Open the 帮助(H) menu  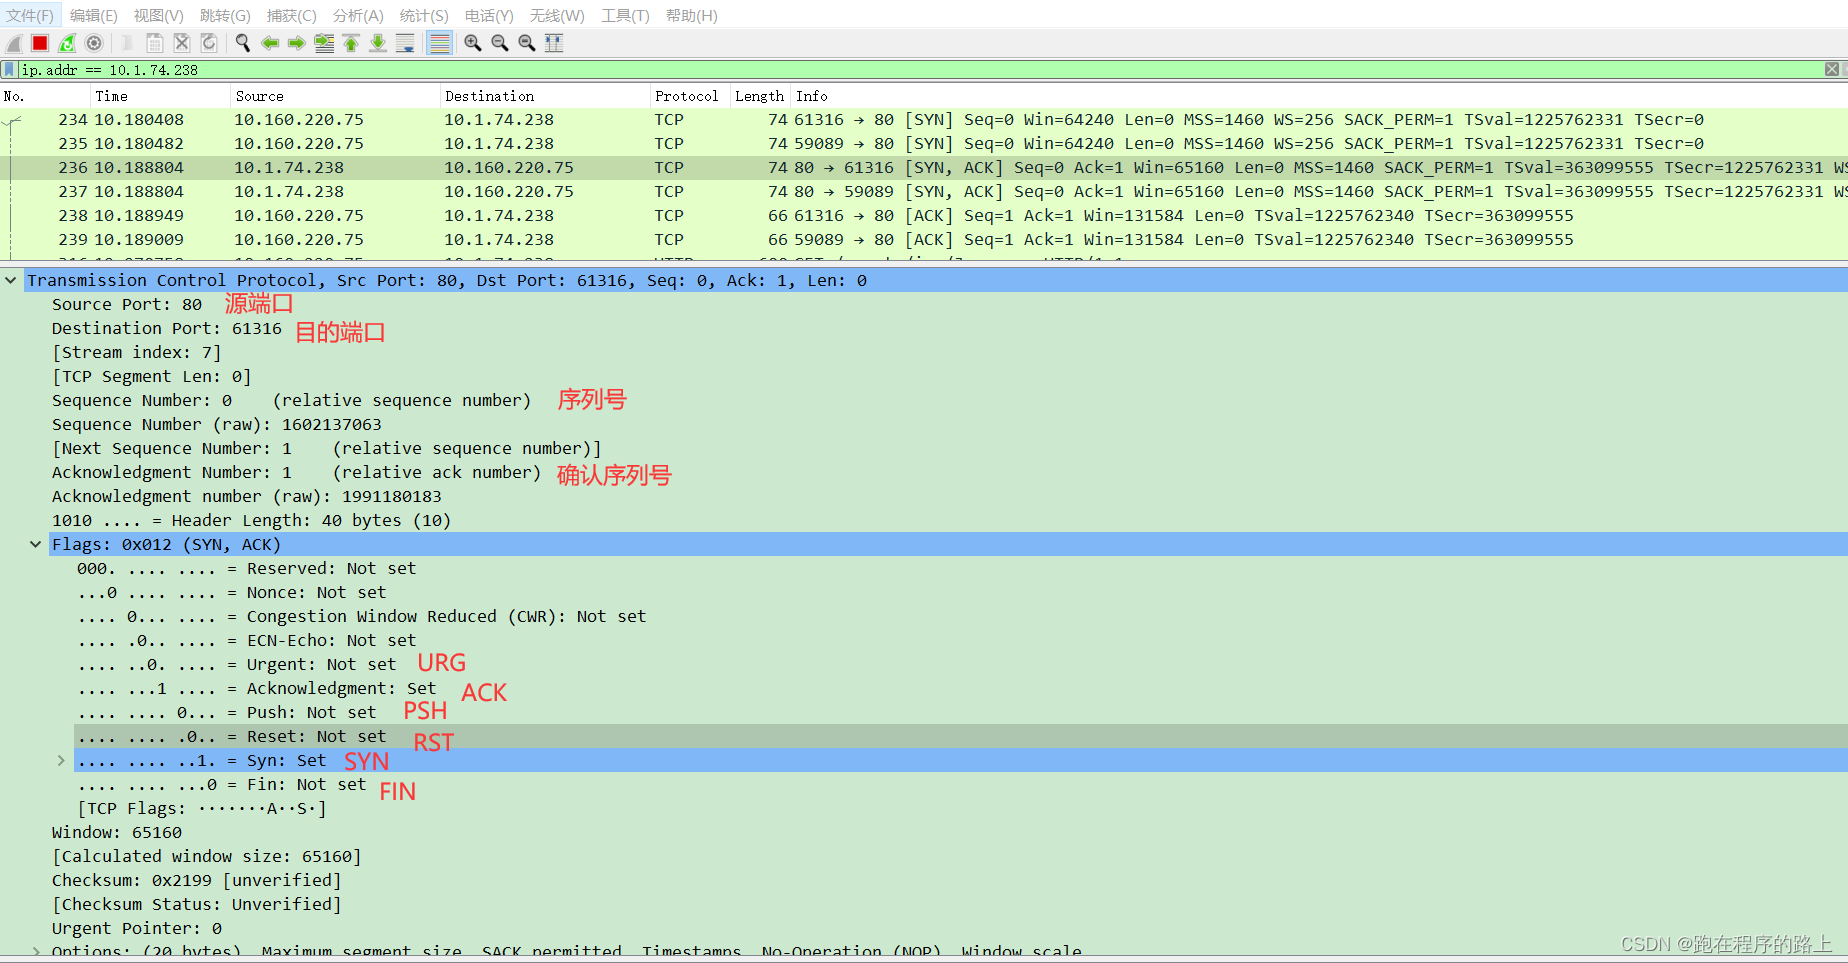point(692,16)
